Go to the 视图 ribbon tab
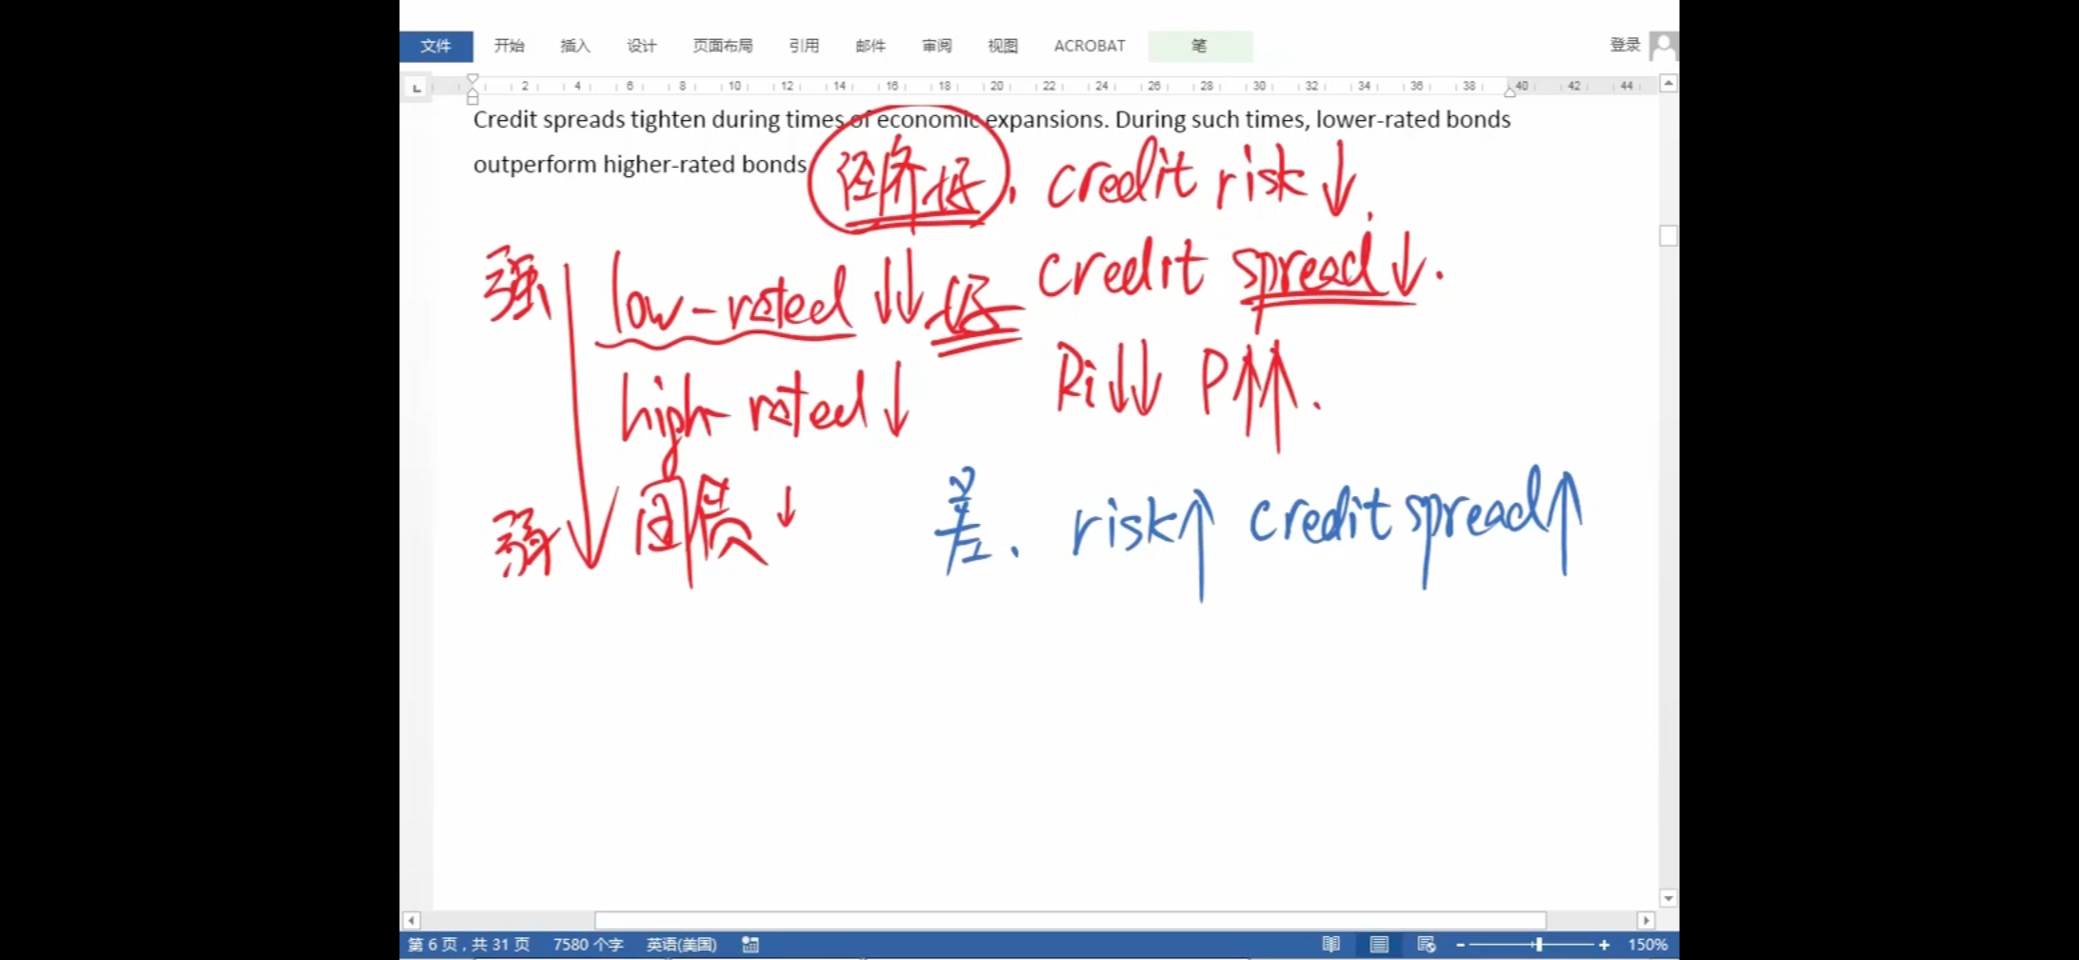2079x960 pixels. [1002, 46]
